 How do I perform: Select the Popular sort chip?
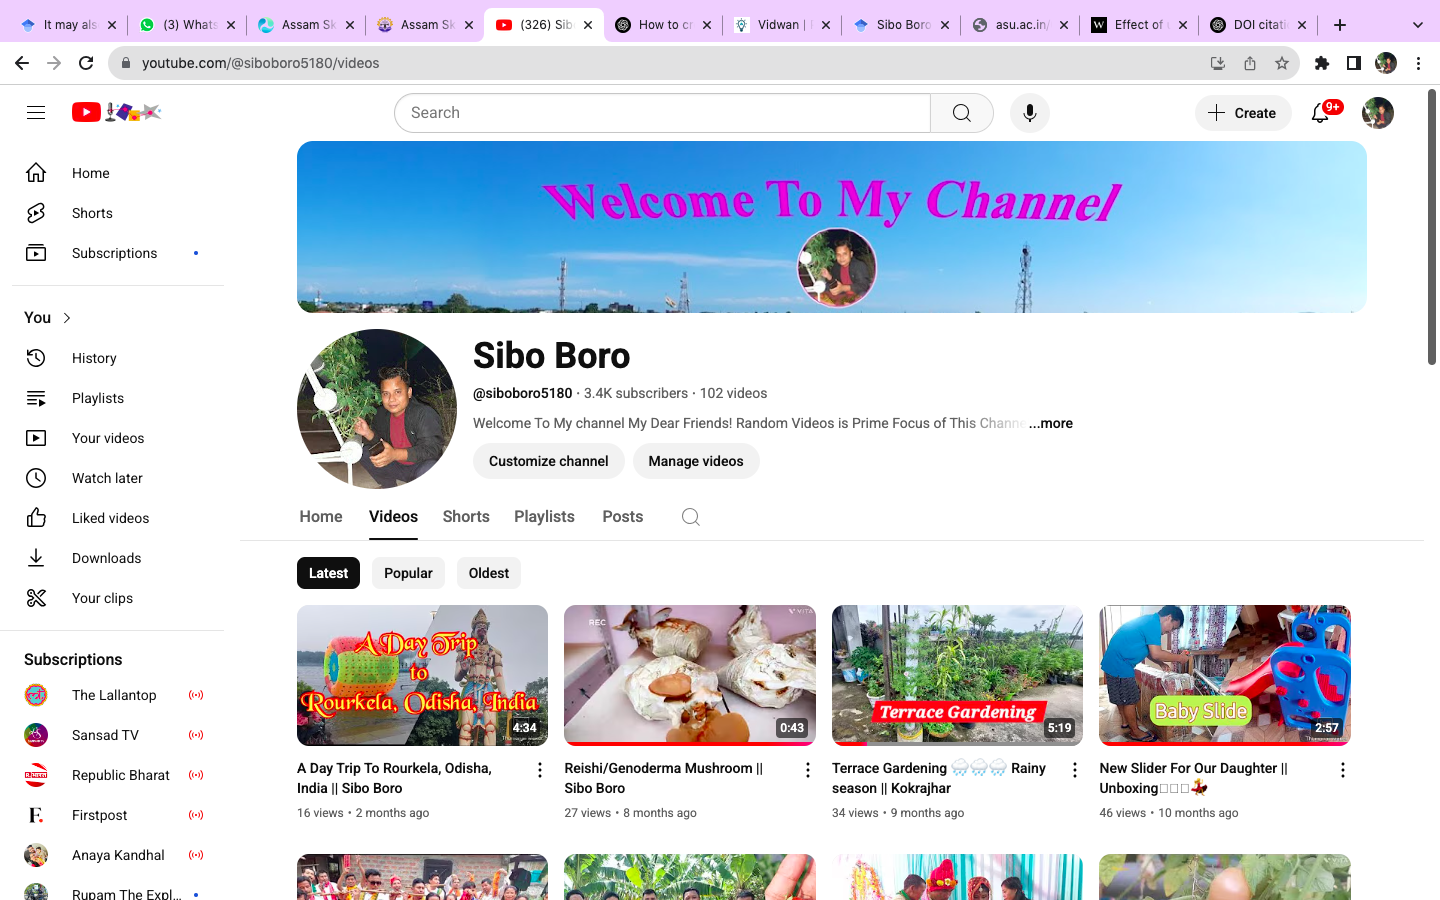(408, 573)
